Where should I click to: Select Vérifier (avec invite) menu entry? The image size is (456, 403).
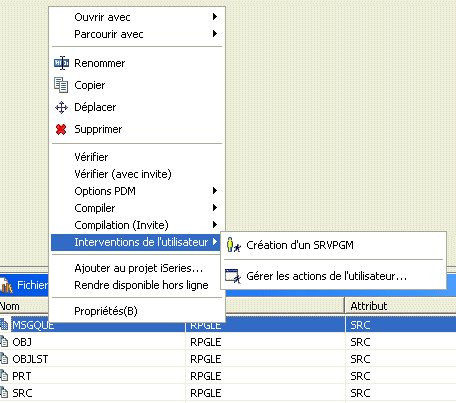click(123, 174)
